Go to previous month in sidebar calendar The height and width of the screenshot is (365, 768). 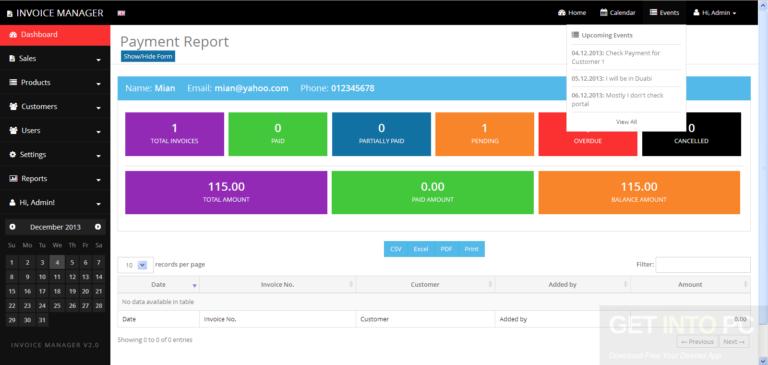pos(12,227)
